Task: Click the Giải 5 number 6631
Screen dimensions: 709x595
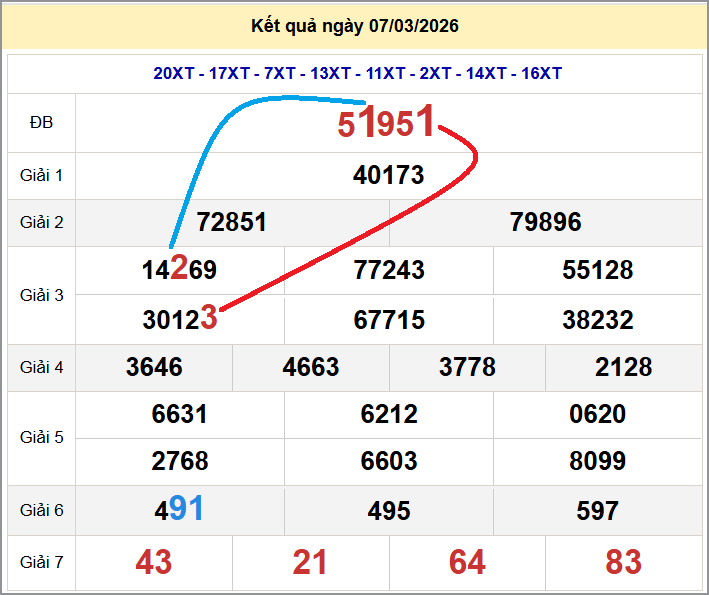Action: pos(180,414)
